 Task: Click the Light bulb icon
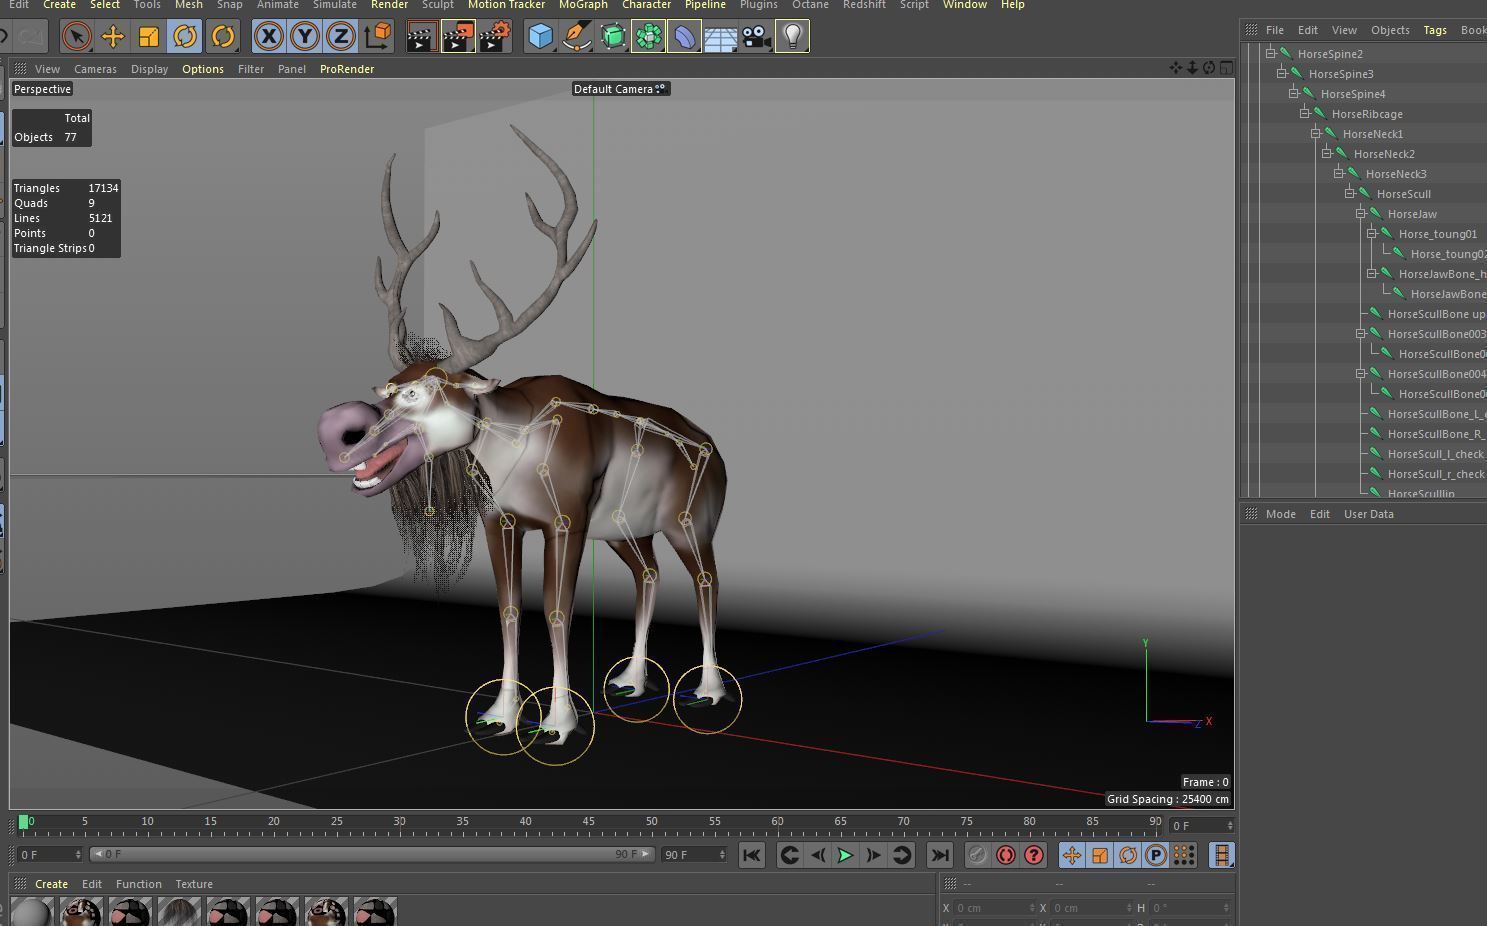792,37
